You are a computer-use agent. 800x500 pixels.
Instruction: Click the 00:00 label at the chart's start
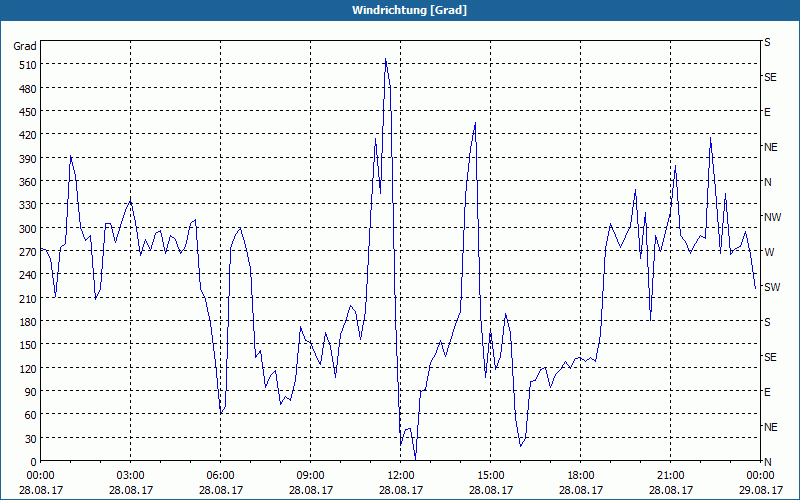pos(40,476)
